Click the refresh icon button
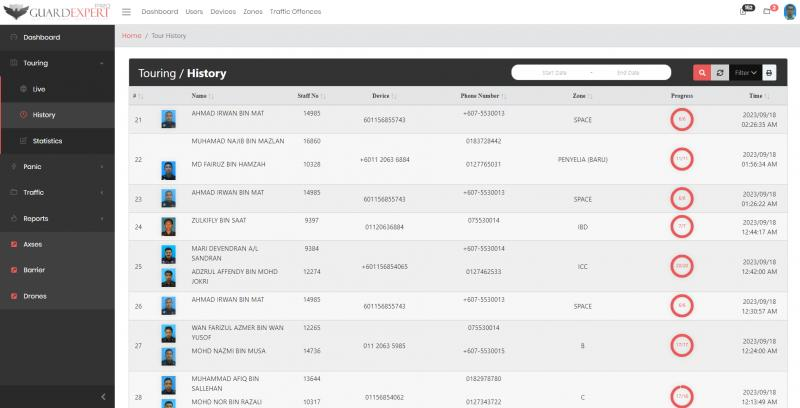The image size is (800, 408). click(x=719, y=73)
